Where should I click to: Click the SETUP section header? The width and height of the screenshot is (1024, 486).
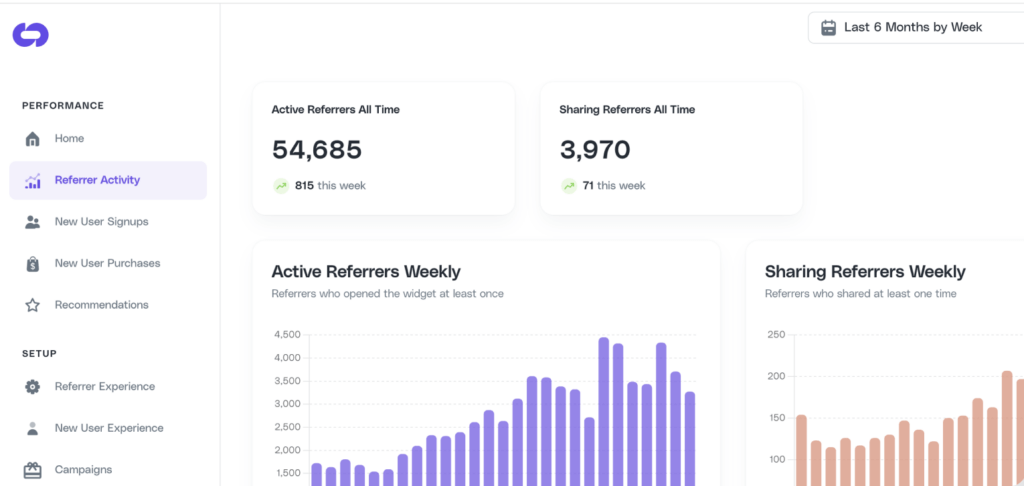(39, 353)
